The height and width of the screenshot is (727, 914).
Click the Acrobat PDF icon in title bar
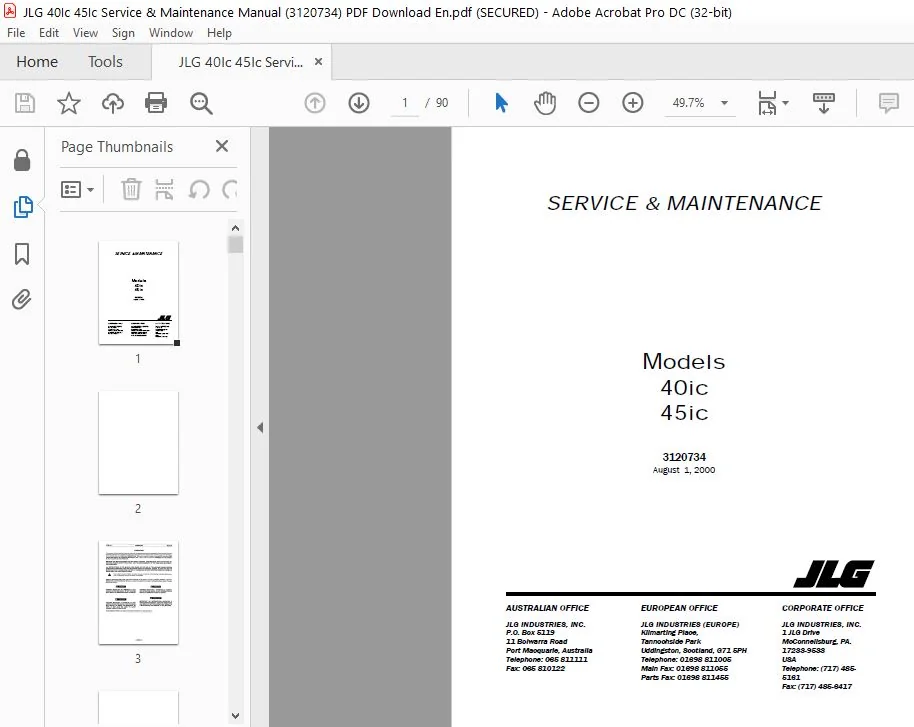coord(10,11)
